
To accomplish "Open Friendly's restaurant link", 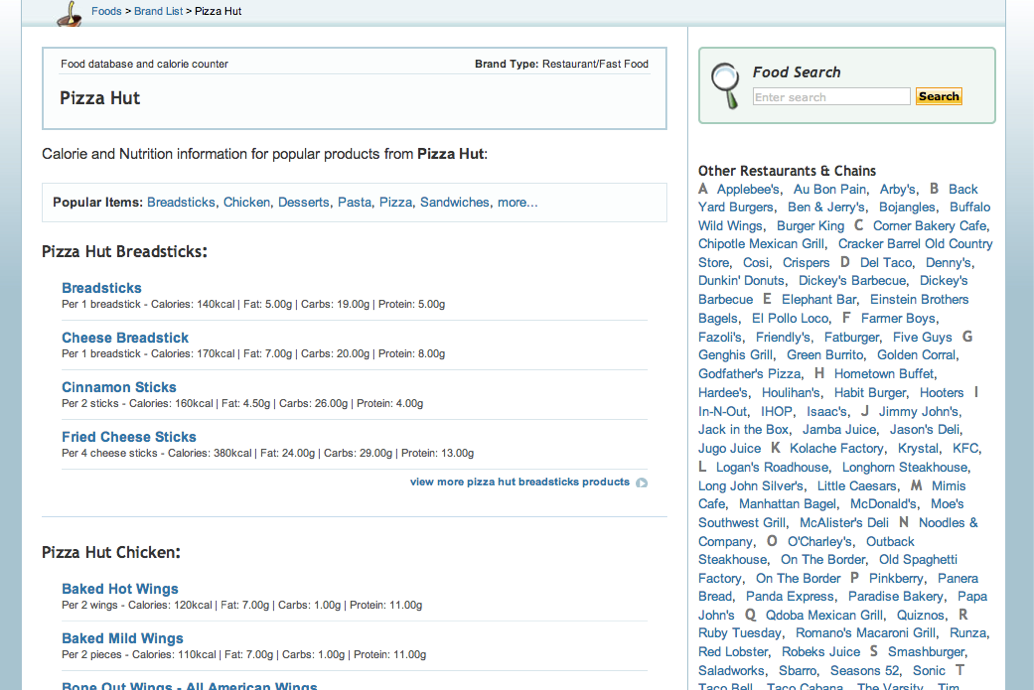I will pos(783,337).
